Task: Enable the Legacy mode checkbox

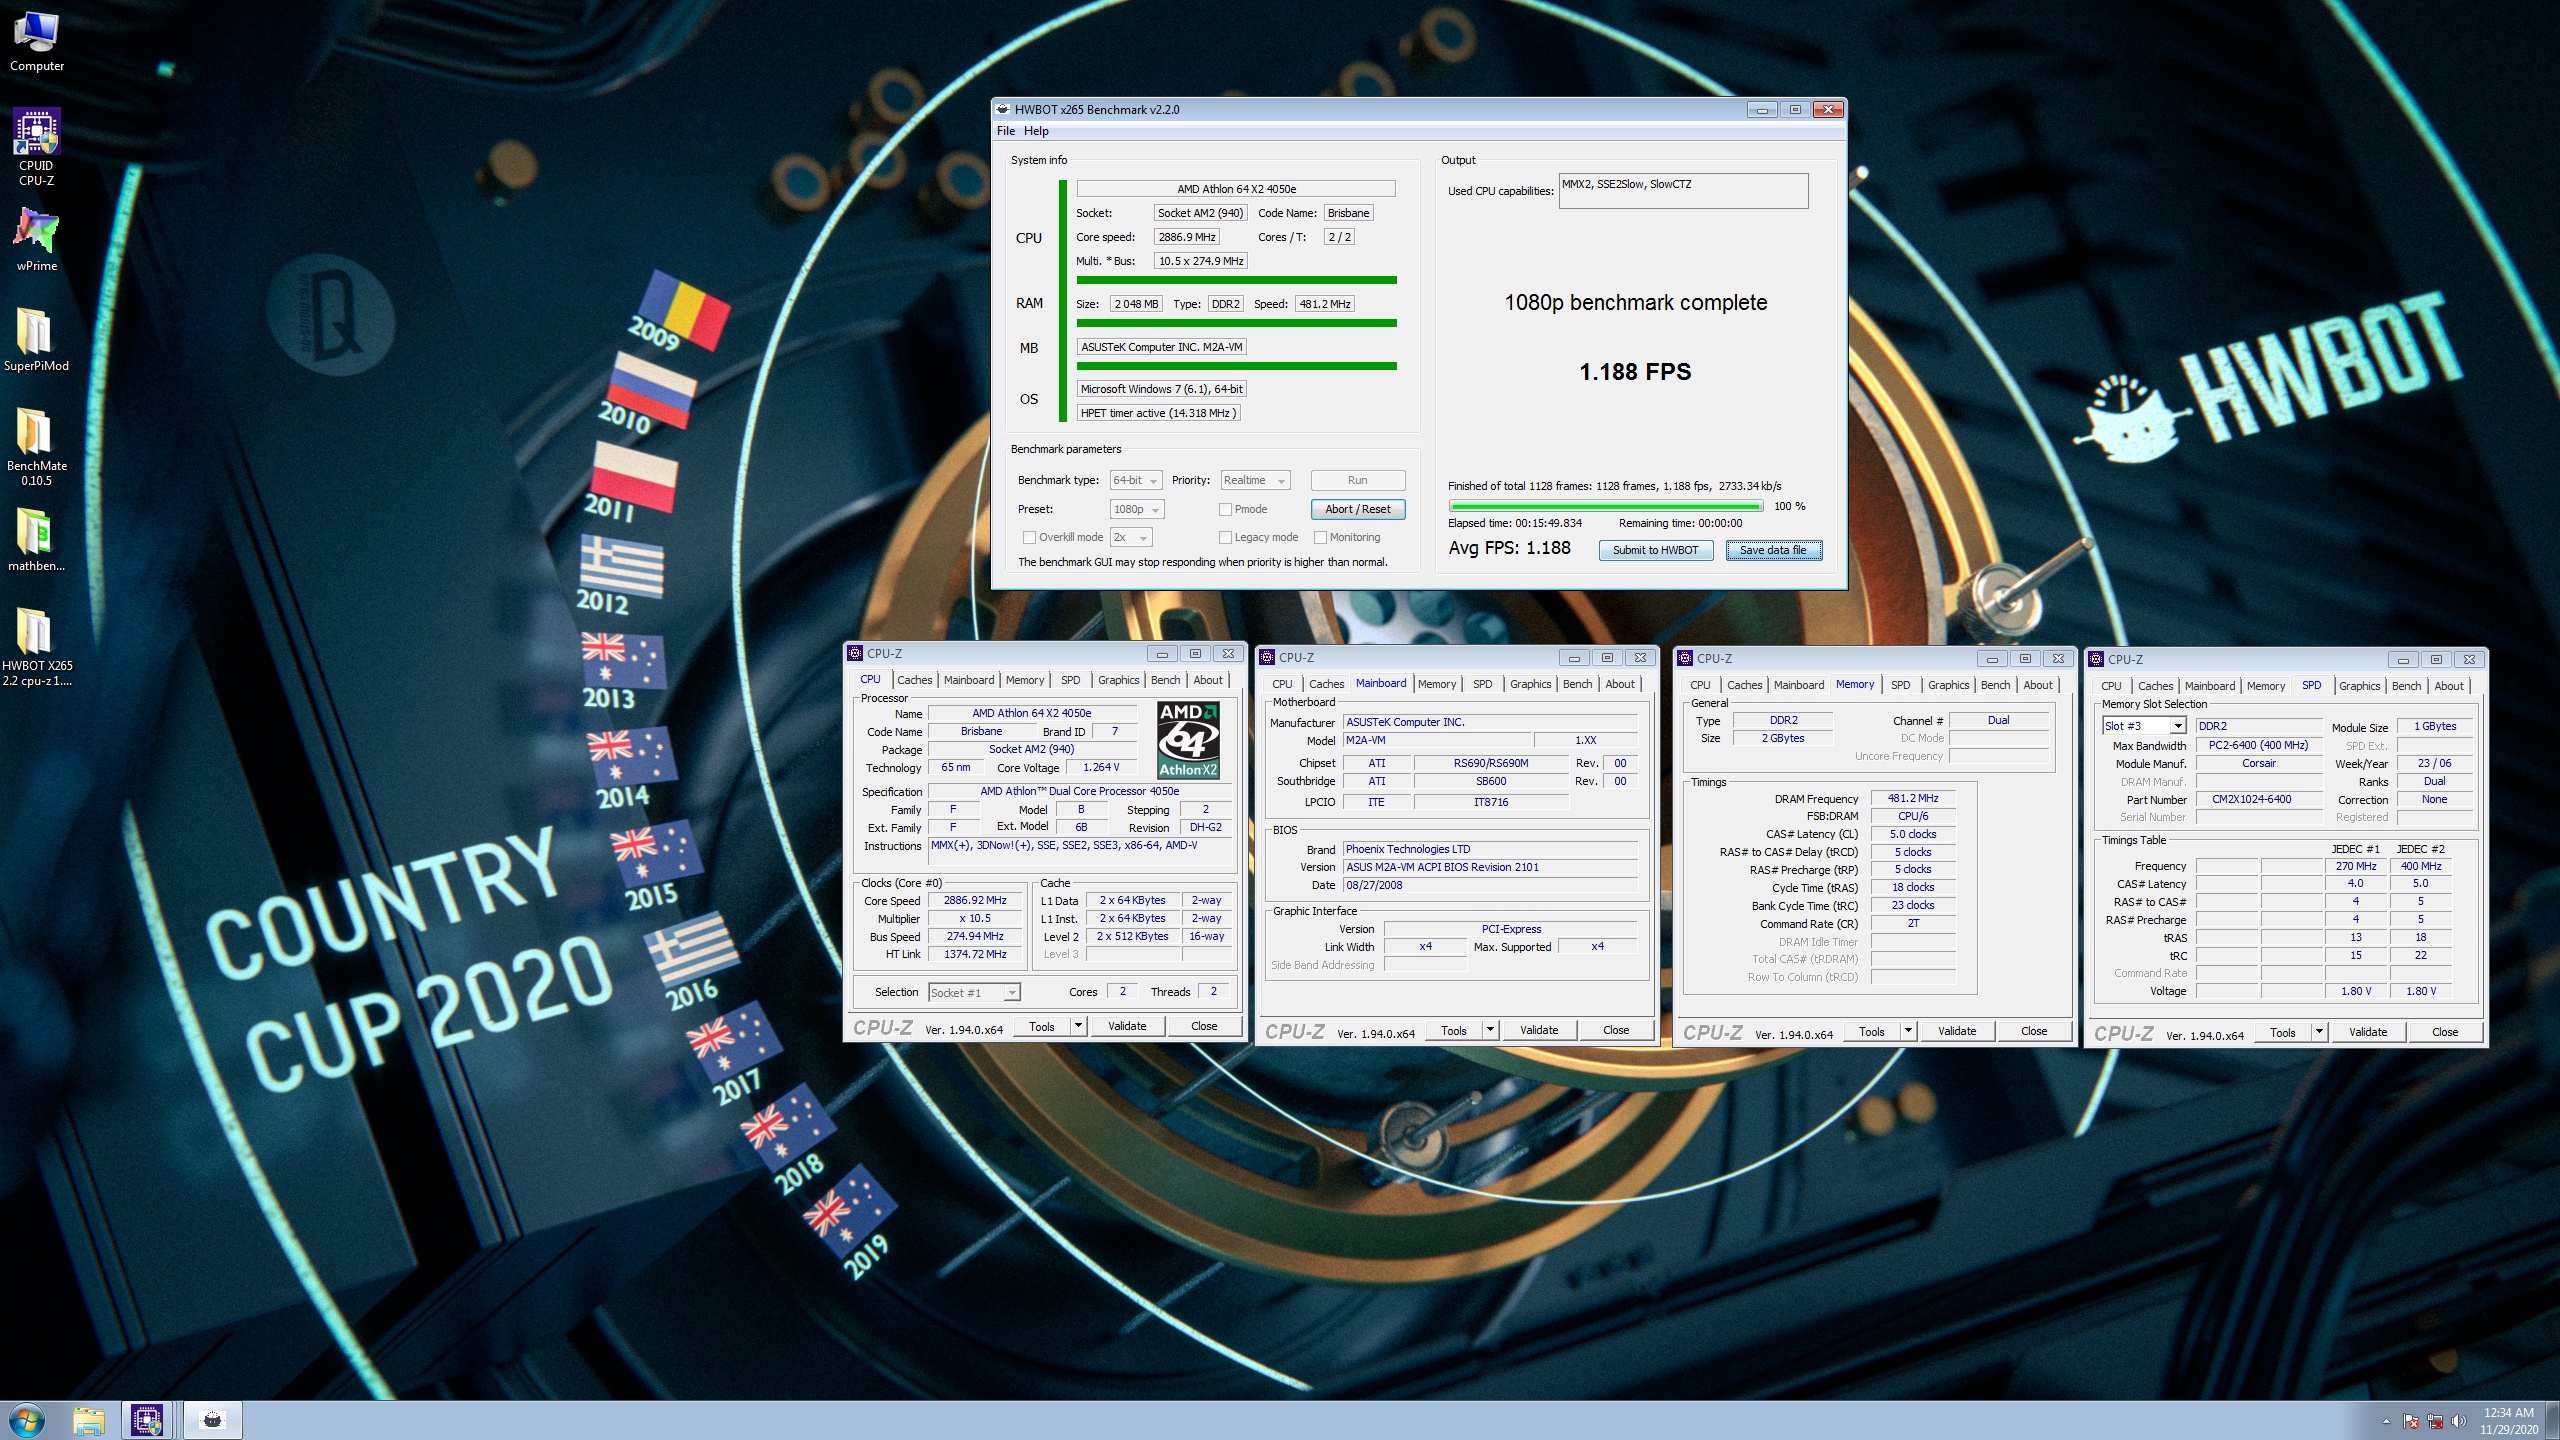Action: (x=1225, y=538)
